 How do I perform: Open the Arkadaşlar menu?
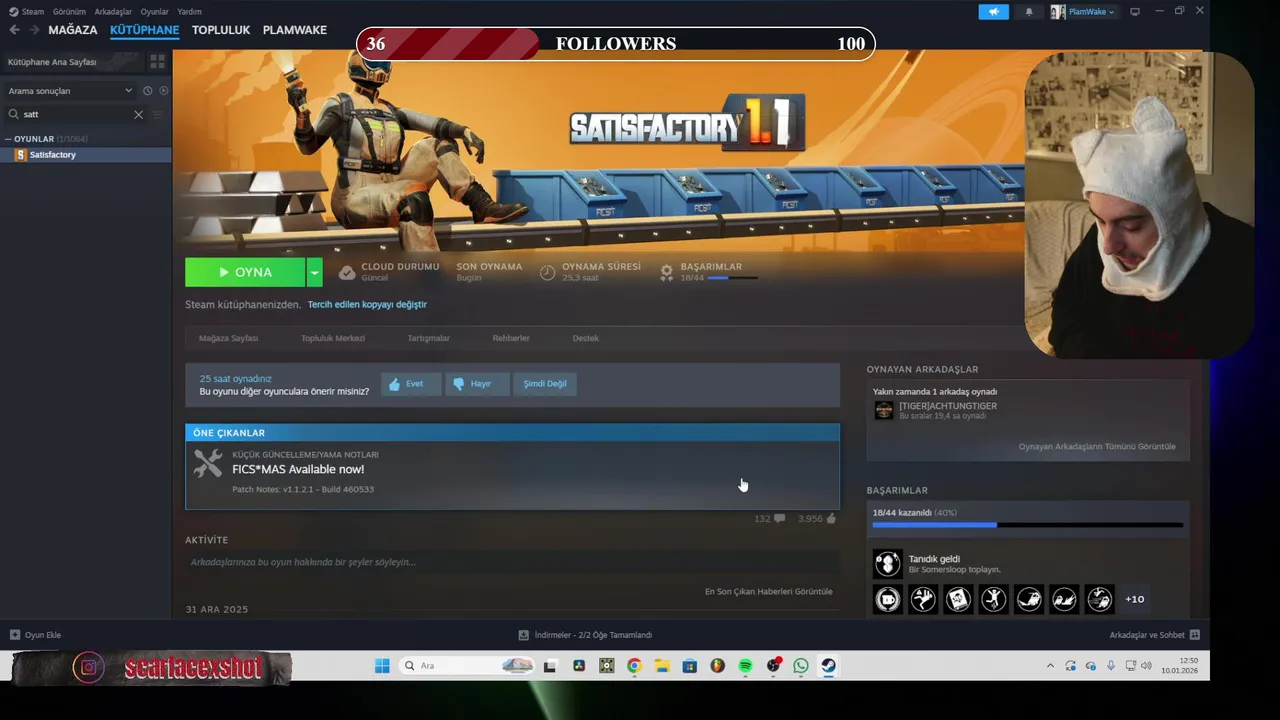tap(113, 12)
